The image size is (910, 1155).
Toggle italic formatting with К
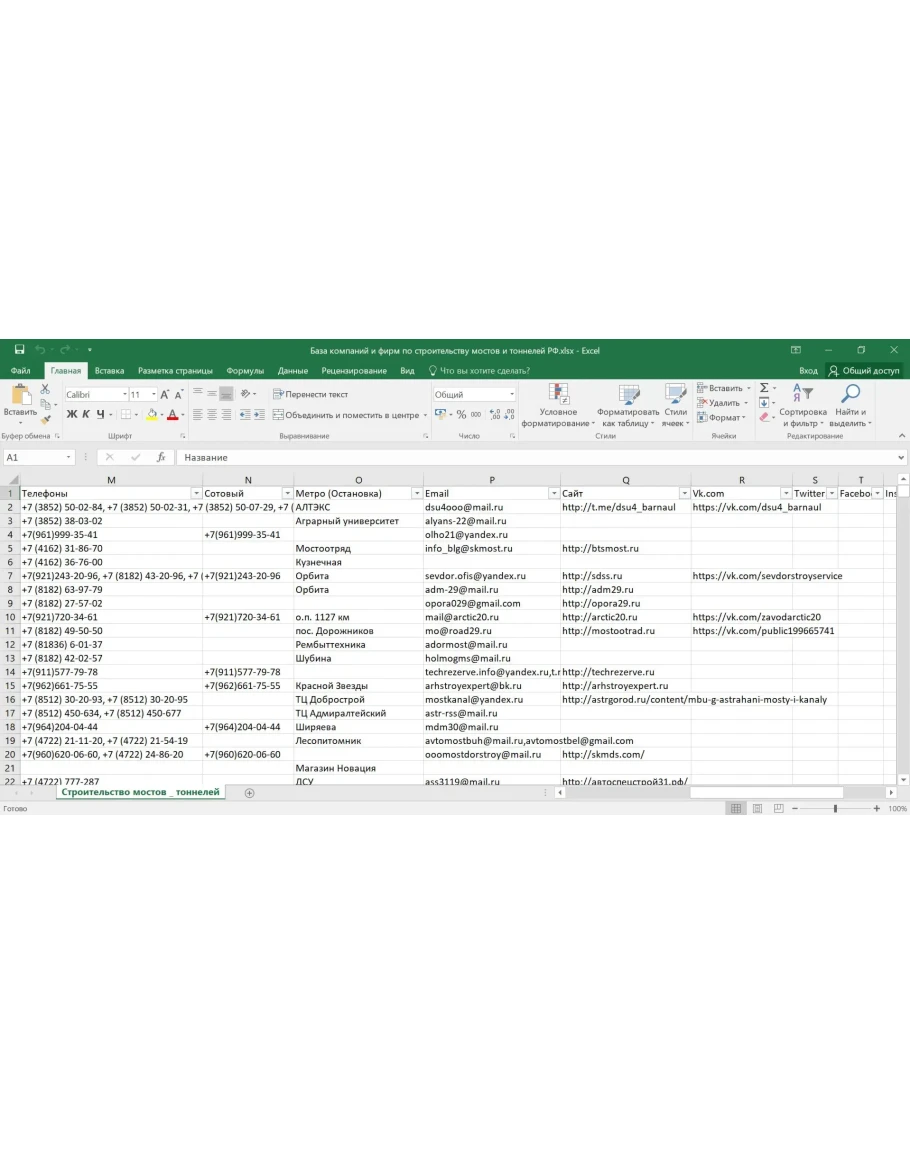coord(85,415)
